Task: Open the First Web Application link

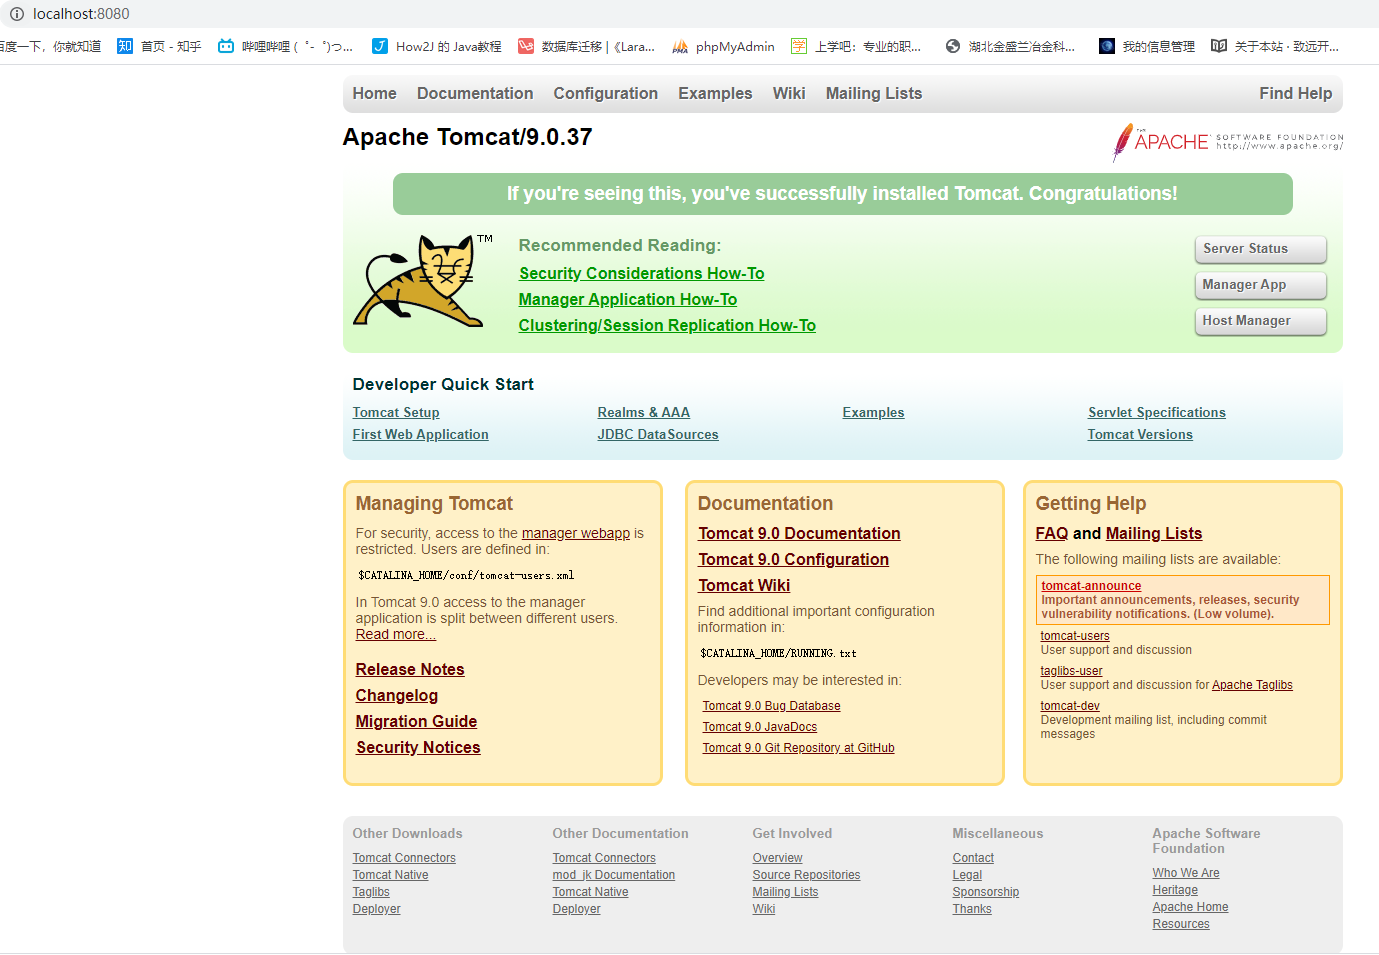Action: (x=420, y=434)
